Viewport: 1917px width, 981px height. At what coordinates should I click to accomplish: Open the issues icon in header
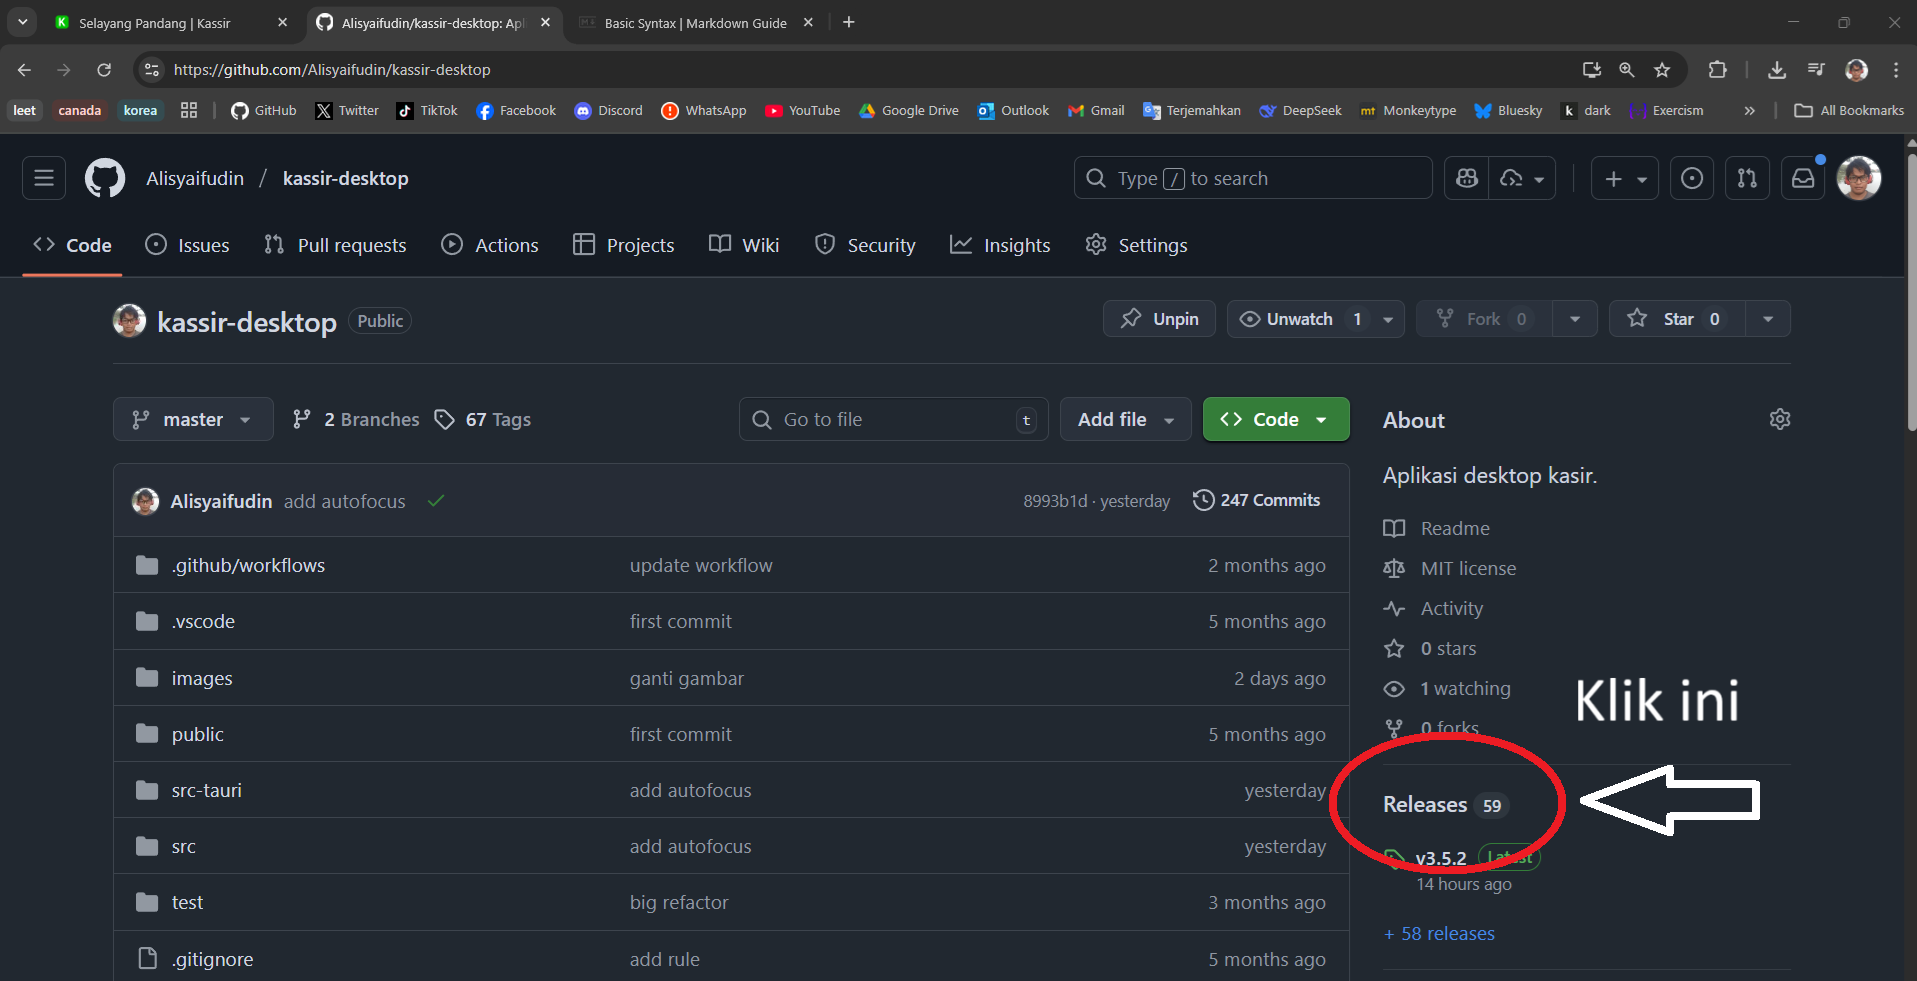(1692, 179)
